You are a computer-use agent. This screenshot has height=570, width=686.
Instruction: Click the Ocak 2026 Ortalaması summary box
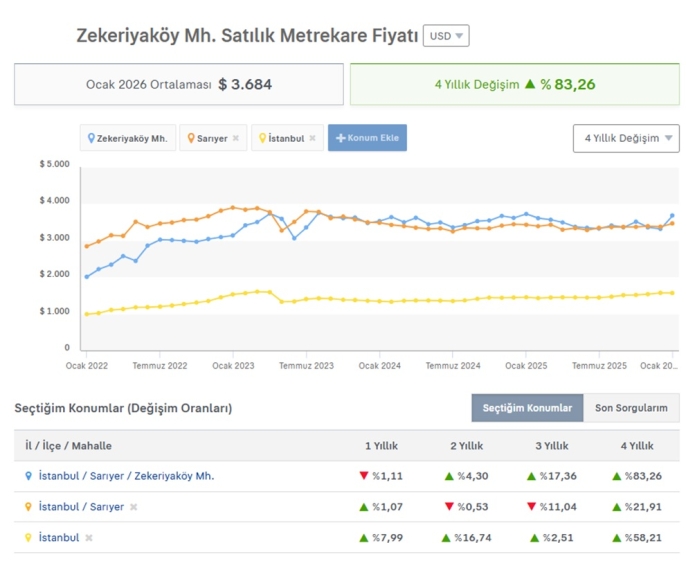(x=179, y=84)
